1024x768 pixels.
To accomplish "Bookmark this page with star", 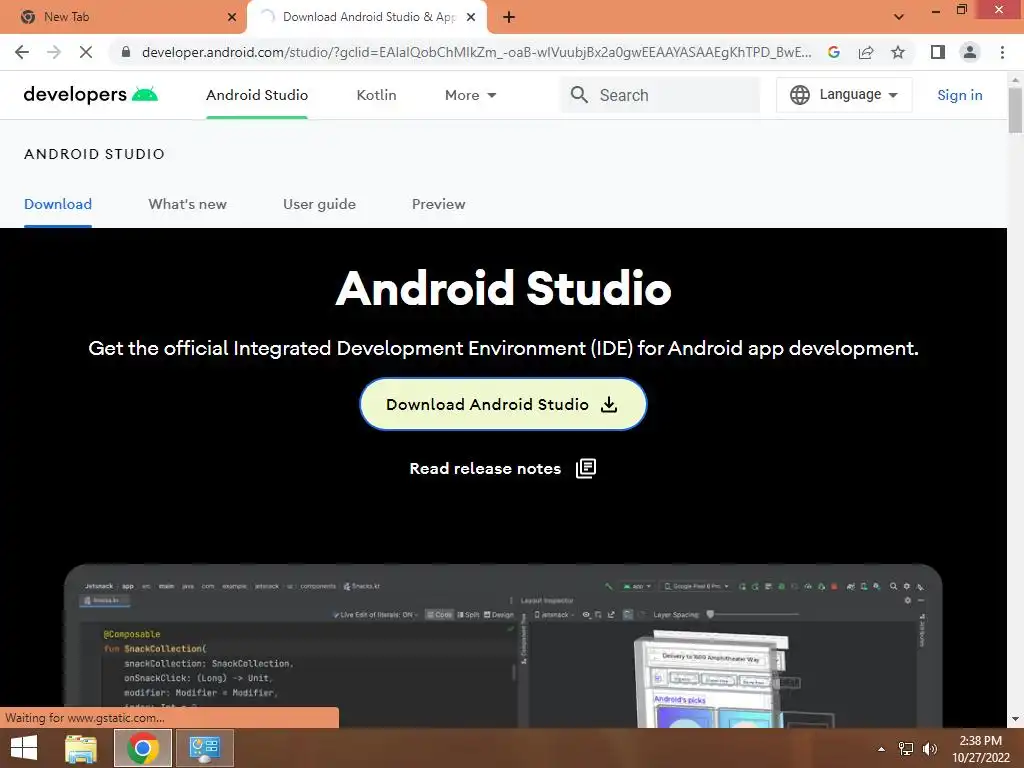I will (898, 52).
